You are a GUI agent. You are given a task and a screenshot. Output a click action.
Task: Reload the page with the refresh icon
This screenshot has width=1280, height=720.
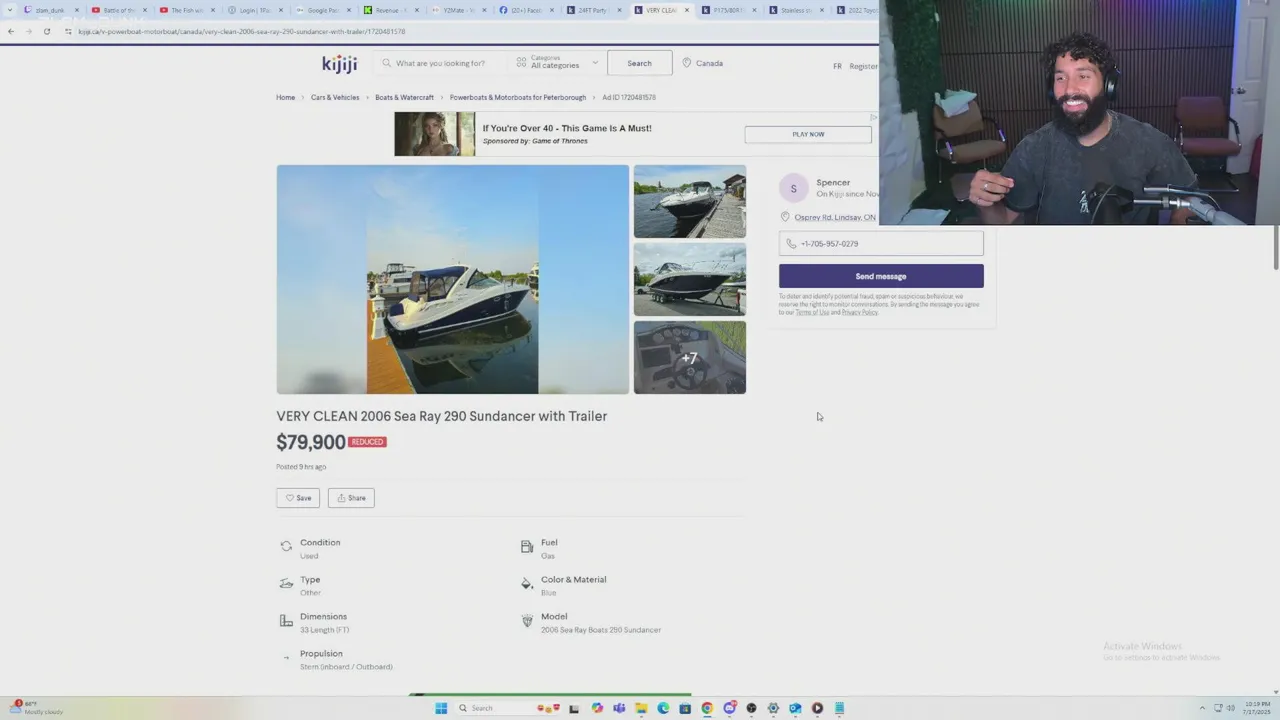[46, 31]
